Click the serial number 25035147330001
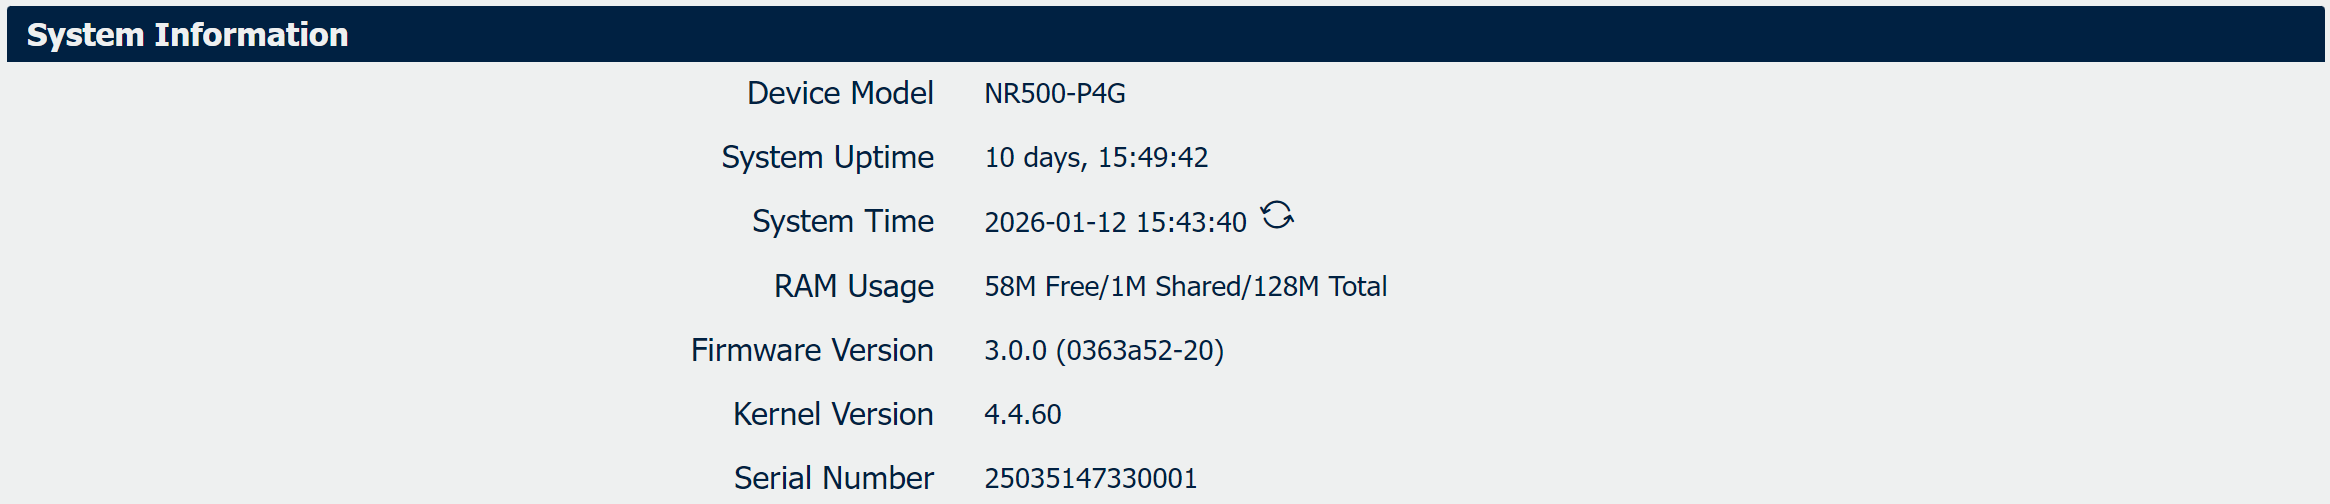 pos(1090,479)
